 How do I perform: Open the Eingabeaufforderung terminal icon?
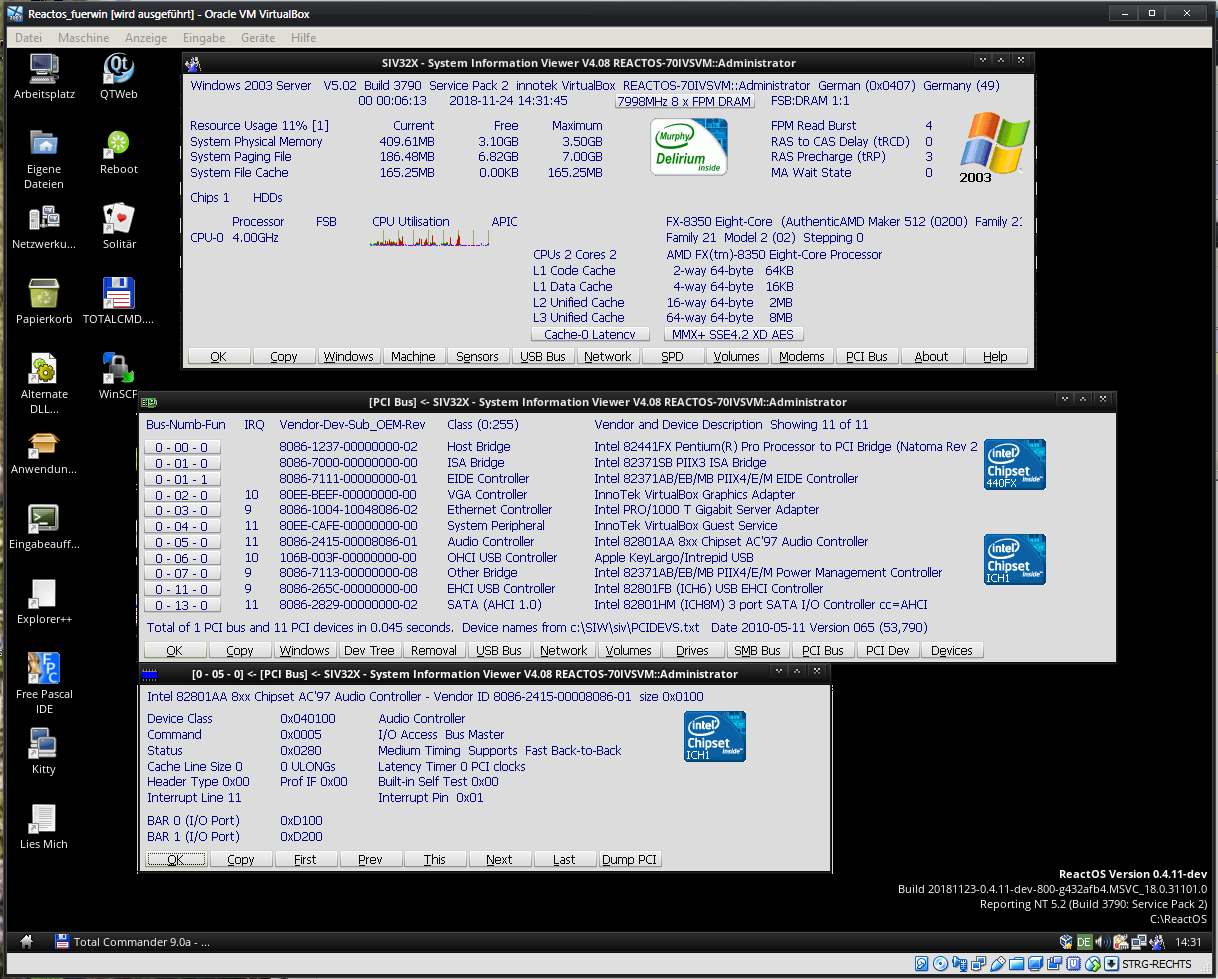coord(44,519)
